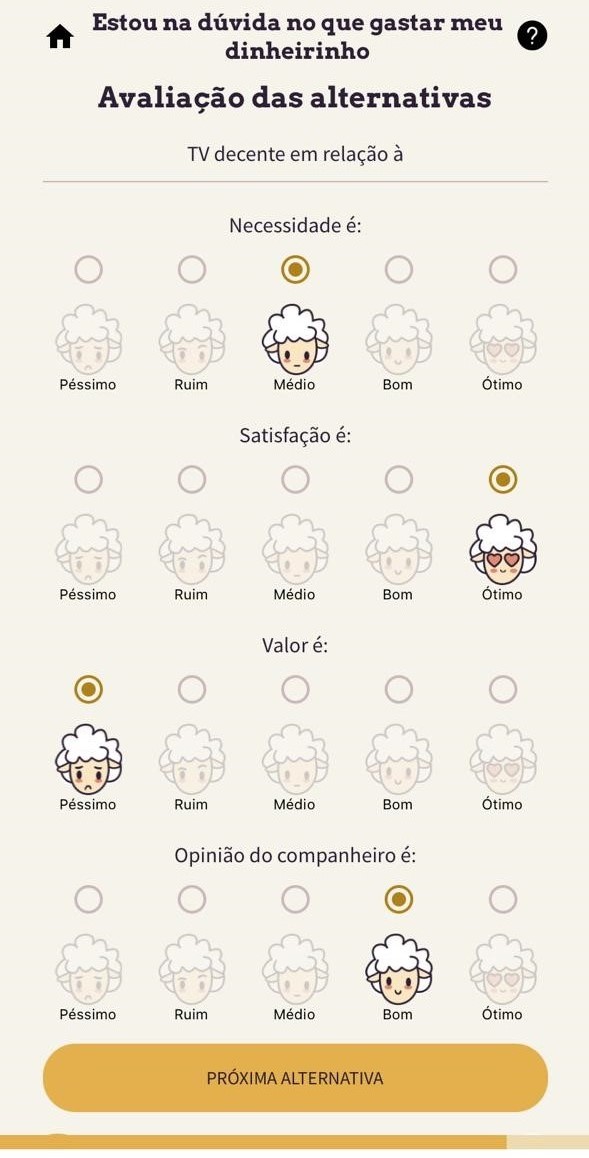
Task: Open the help question mark icon
Action: (532, 35)
